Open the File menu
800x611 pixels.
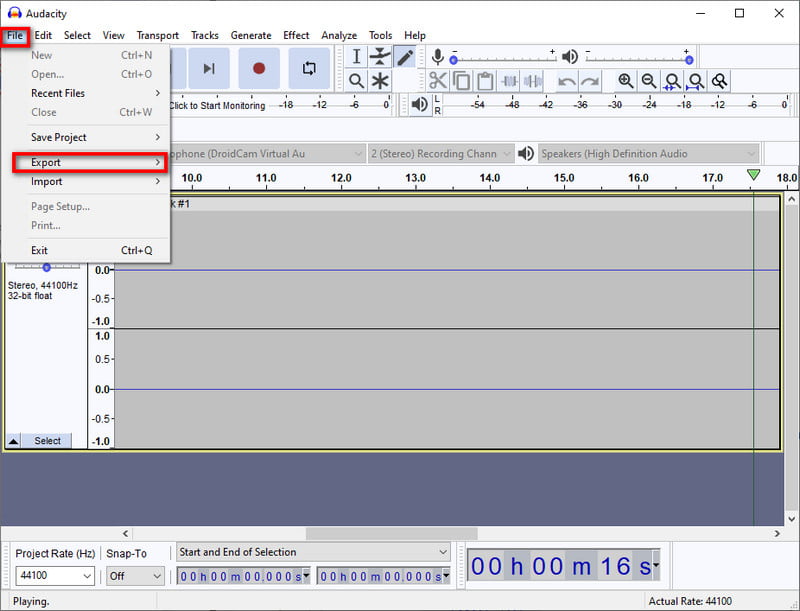(x=15, y=35)
